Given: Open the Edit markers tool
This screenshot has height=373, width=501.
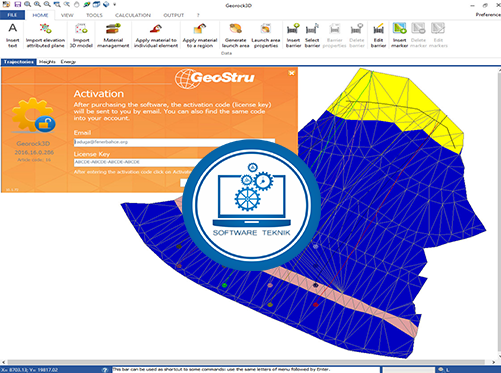Looking at the screenshot, I should [x=438, y=35].
